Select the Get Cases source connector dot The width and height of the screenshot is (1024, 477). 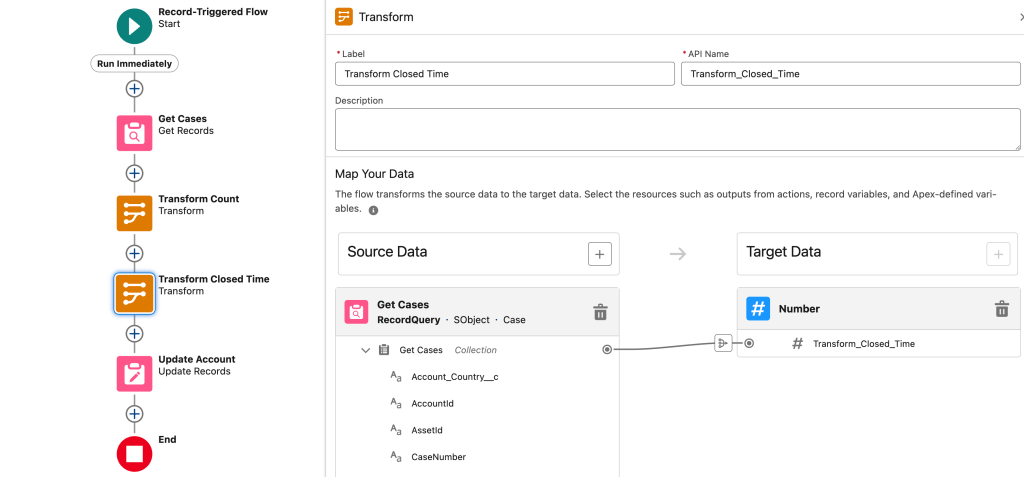[607, 350]
